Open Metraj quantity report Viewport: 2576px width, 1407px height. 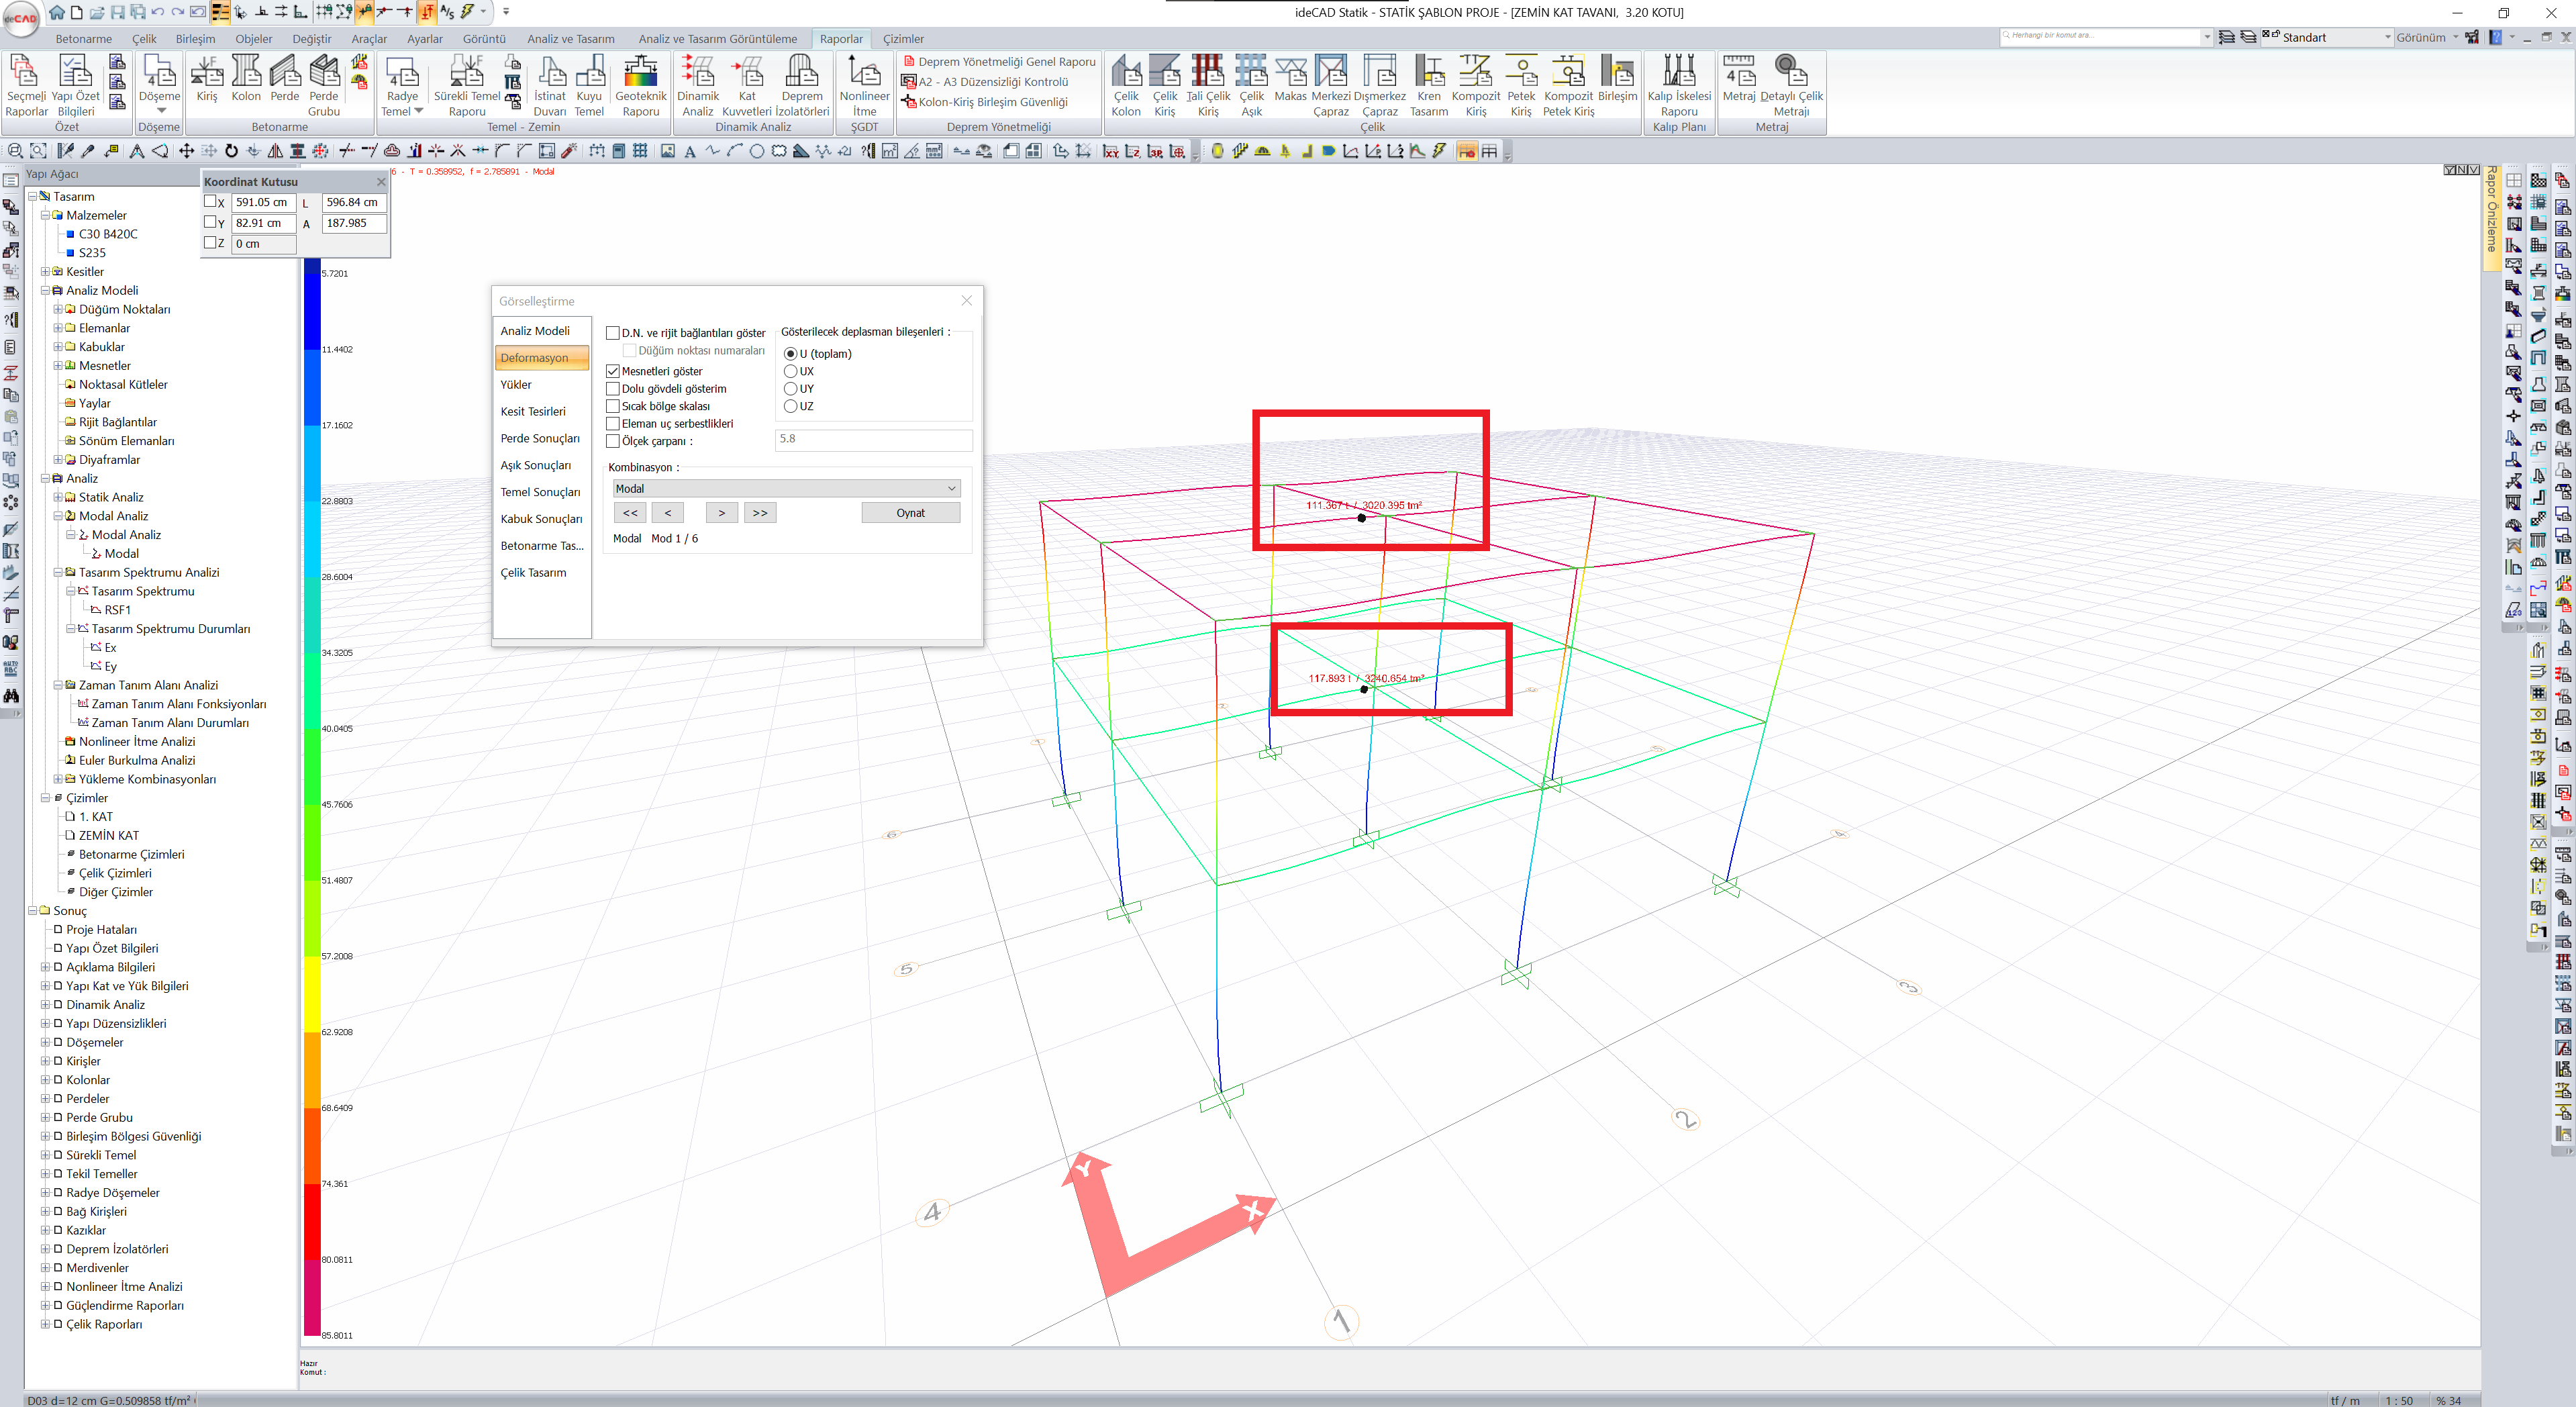[x=1739, y=79]
